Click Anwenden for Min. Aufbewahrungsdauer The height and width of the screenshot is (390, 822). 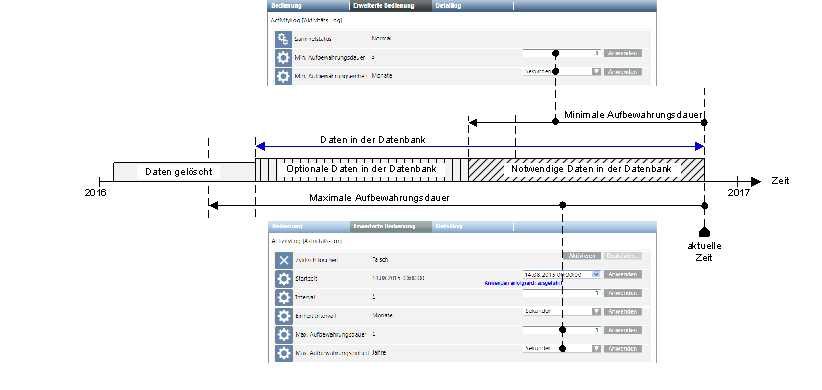pyautogui.click(x=623, y=53)
